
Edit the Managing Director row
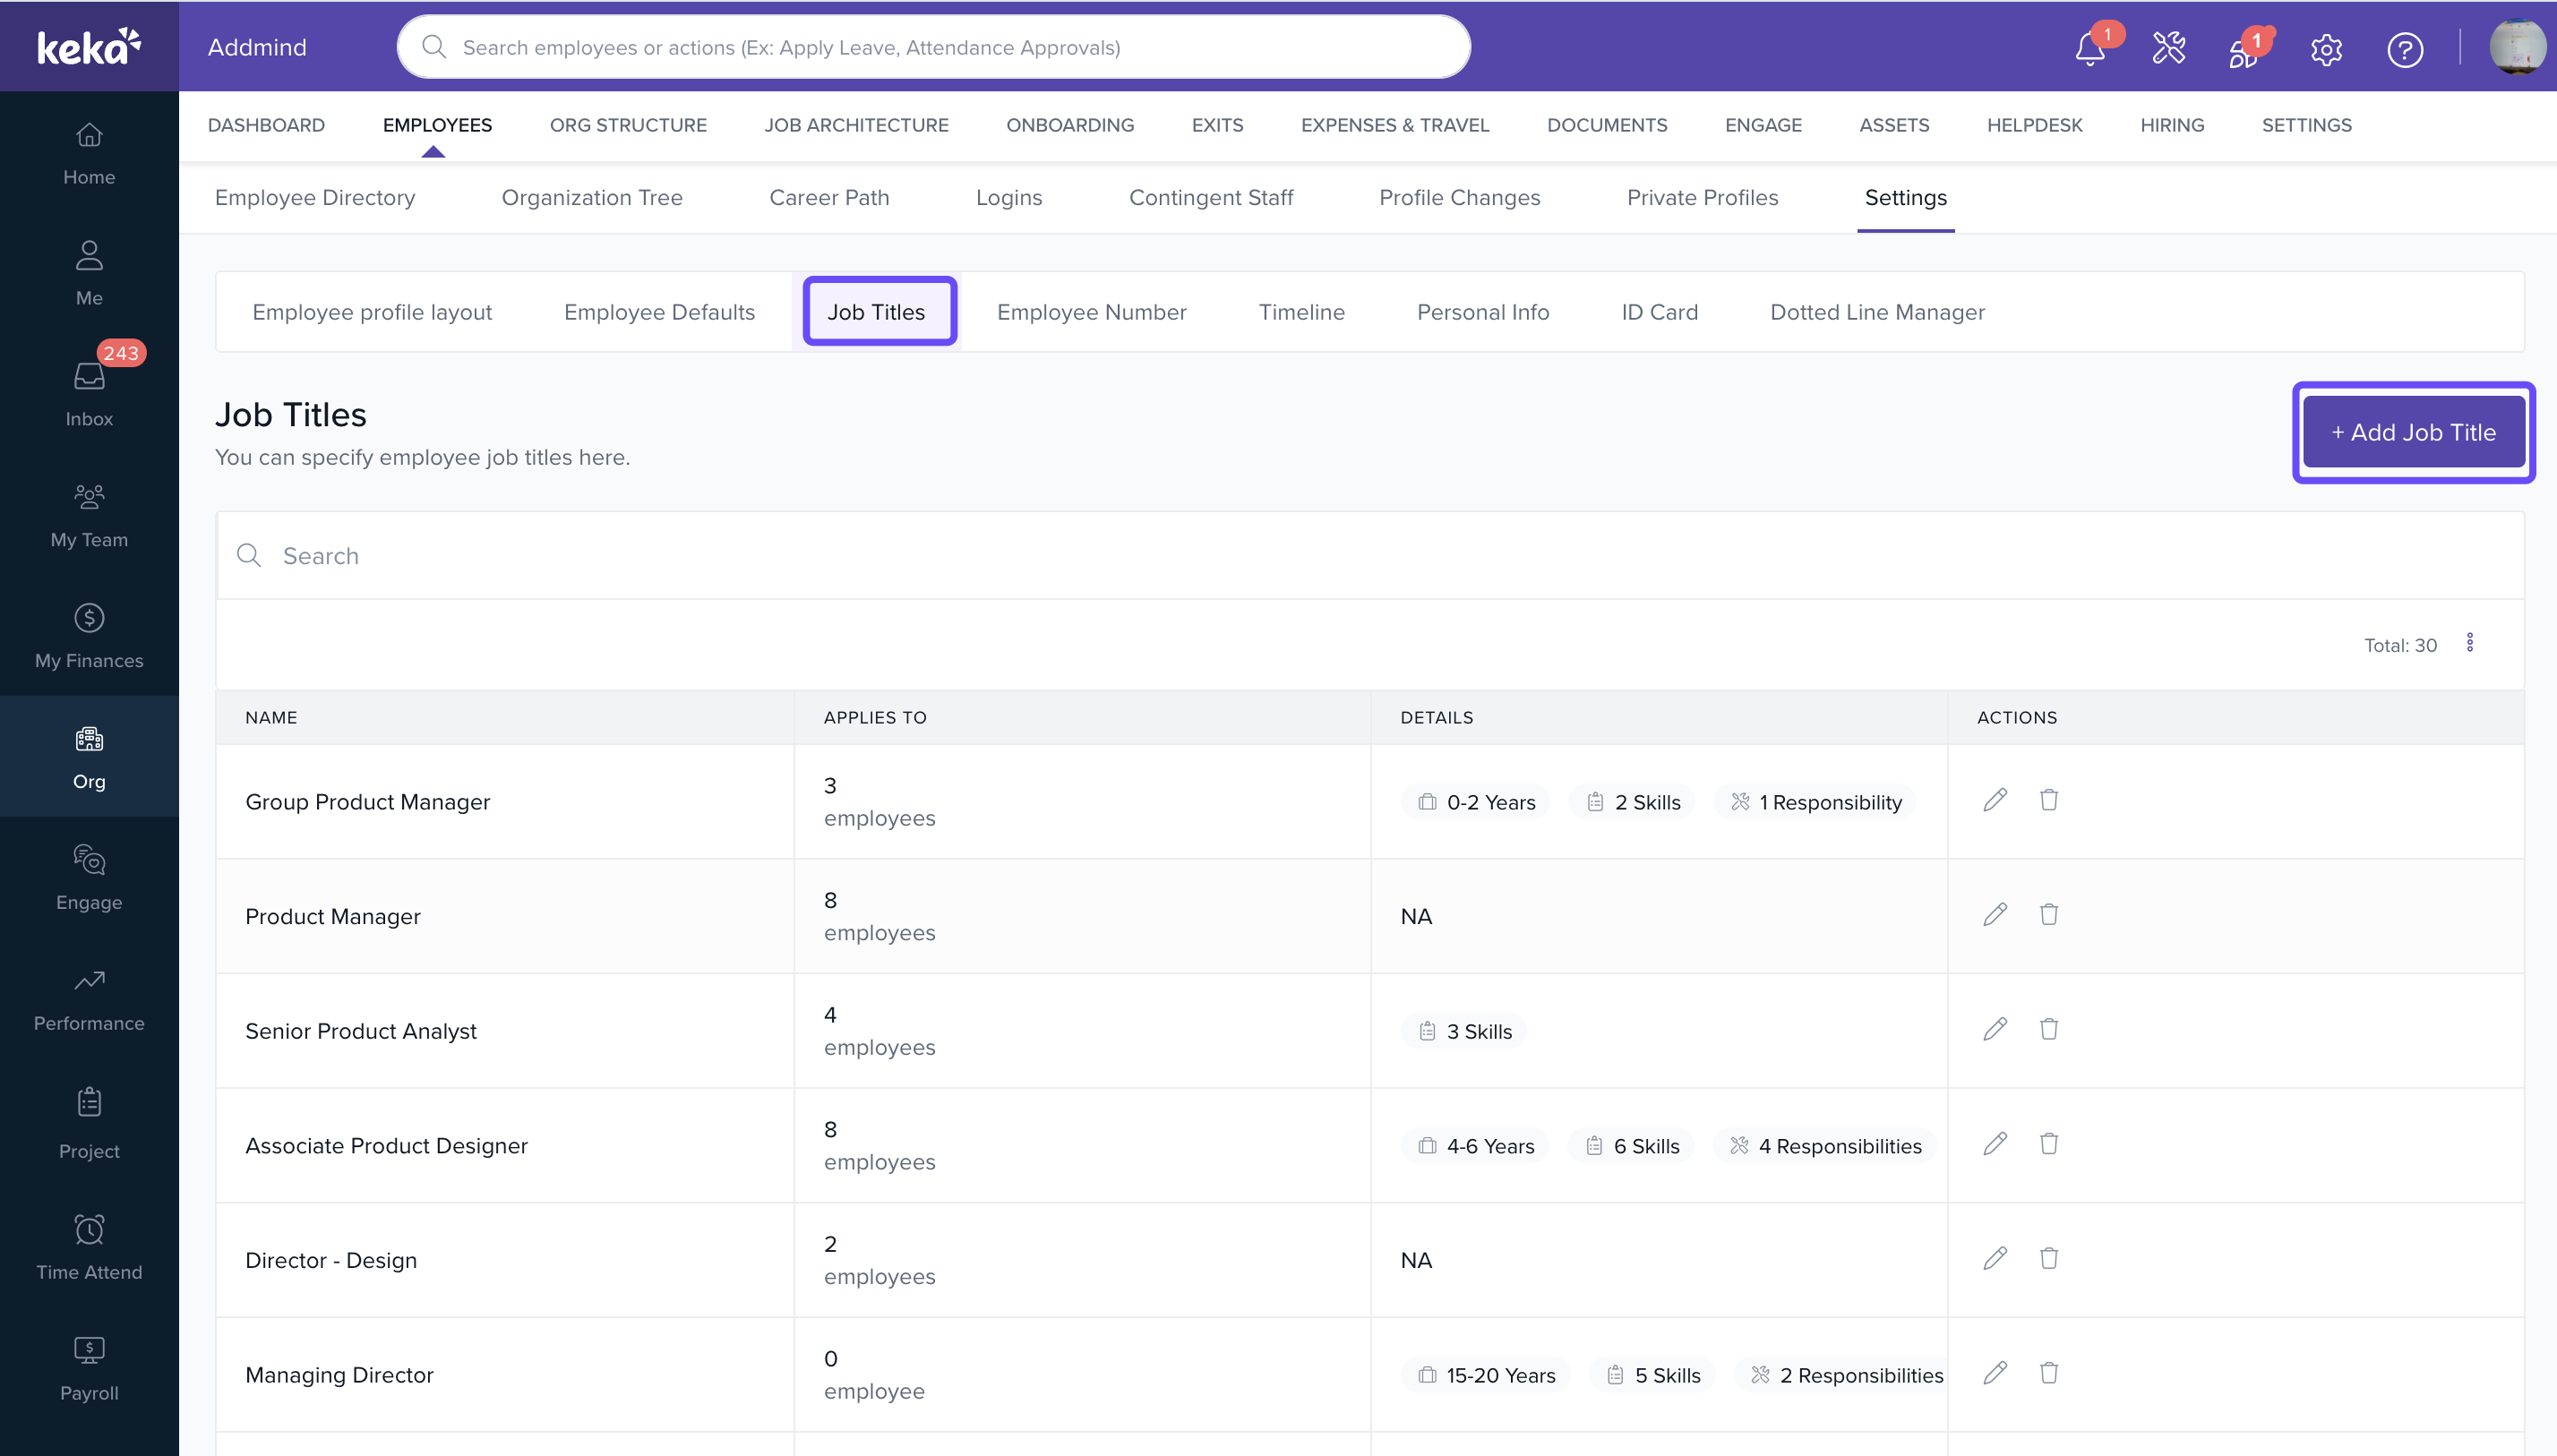point(1995,1373)
